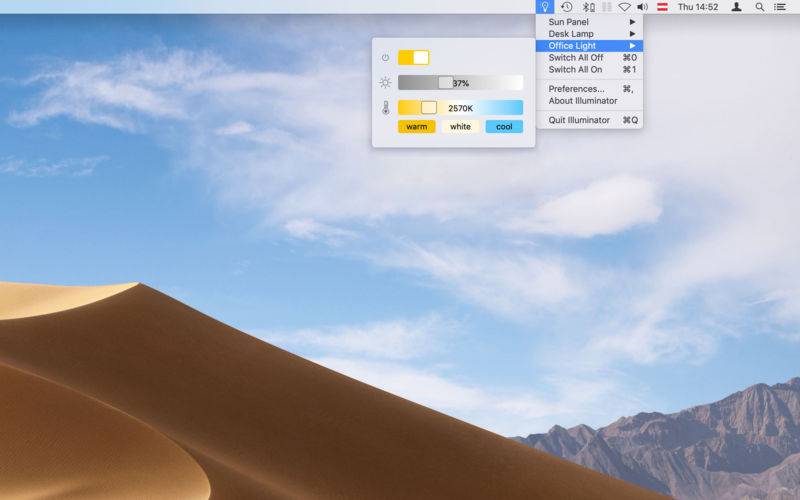Open the Time Machine menu bar icon

click(x=566, y=7)
